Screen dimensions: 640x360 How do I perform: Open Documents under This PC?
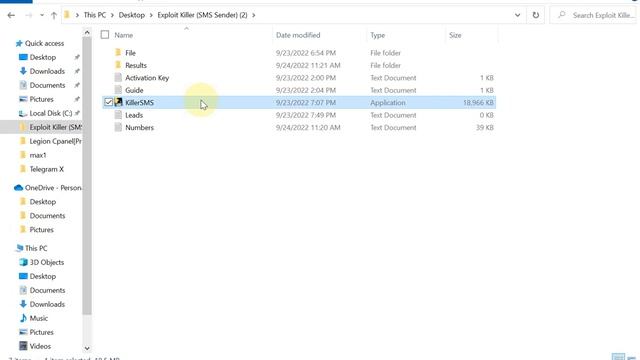(47, 290)
